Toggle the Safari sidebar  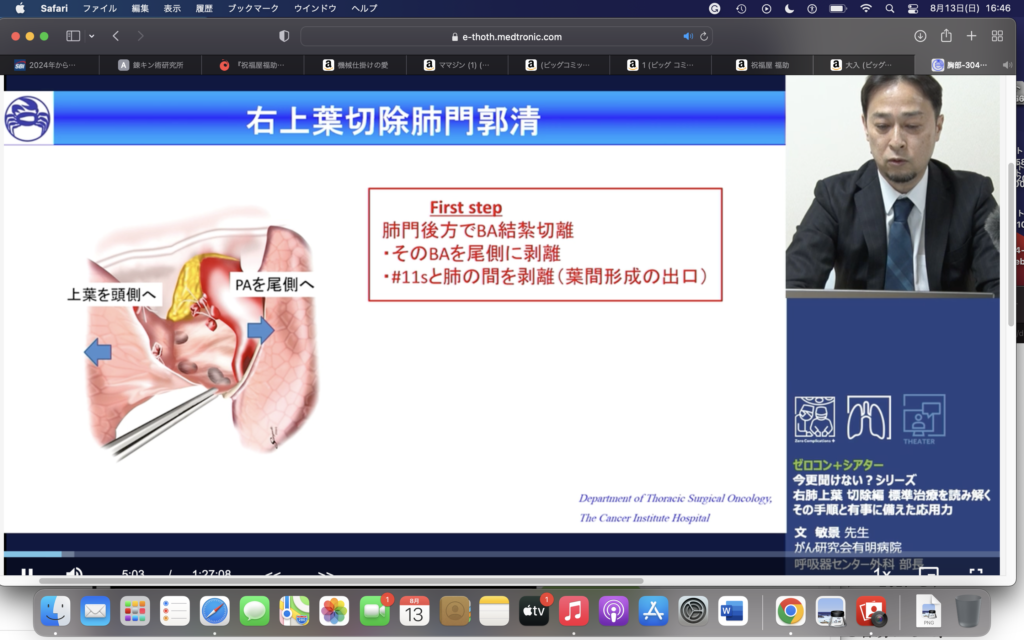coord(73,36)
